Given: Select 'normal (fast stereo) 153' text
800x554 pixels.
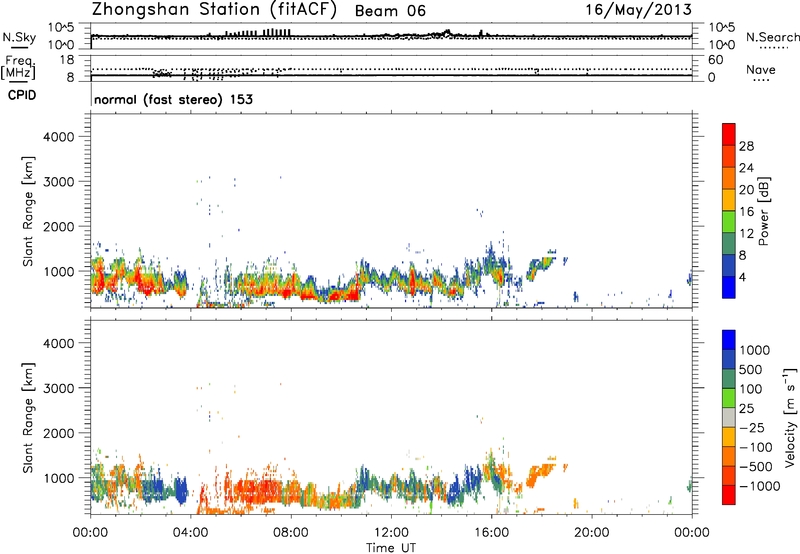Looking at the screenshot, I should (173, 99).
